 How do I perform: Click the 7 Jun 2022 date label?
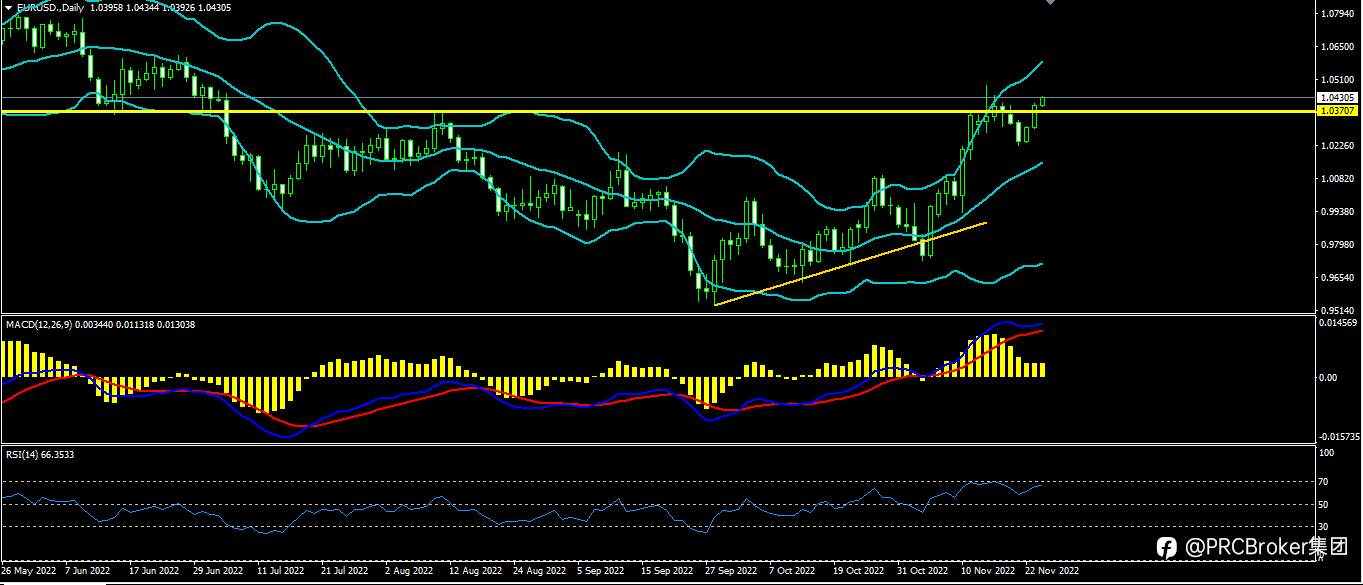coord(88,571)
